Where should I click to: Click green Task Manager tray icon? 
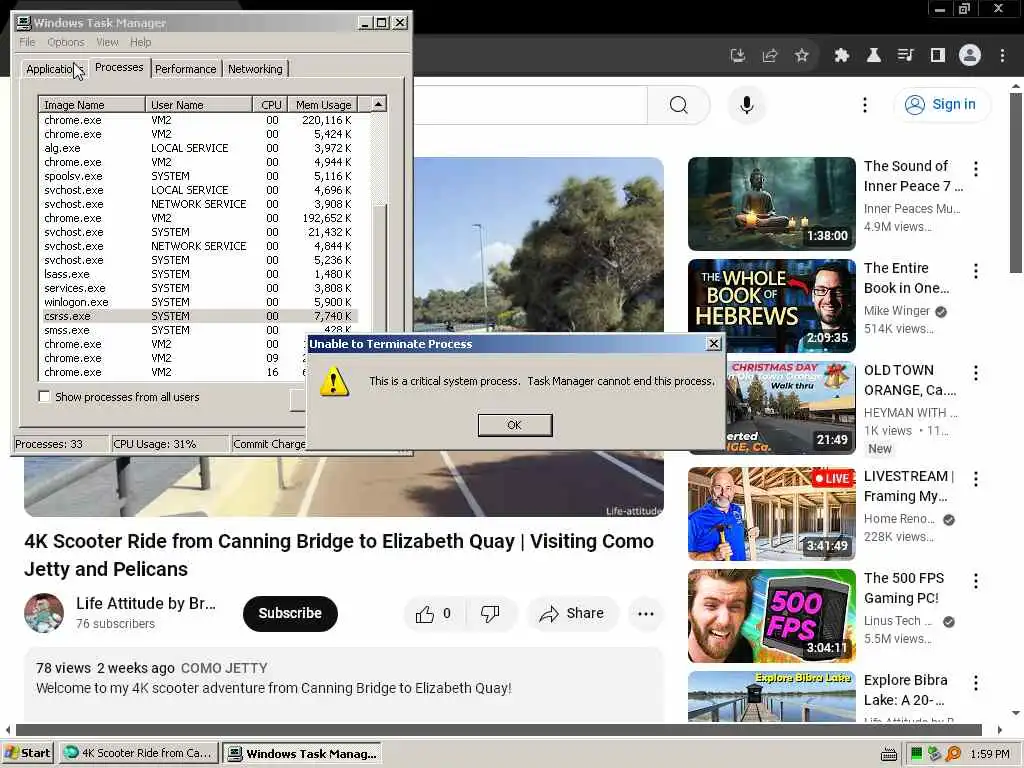point(916,754)
